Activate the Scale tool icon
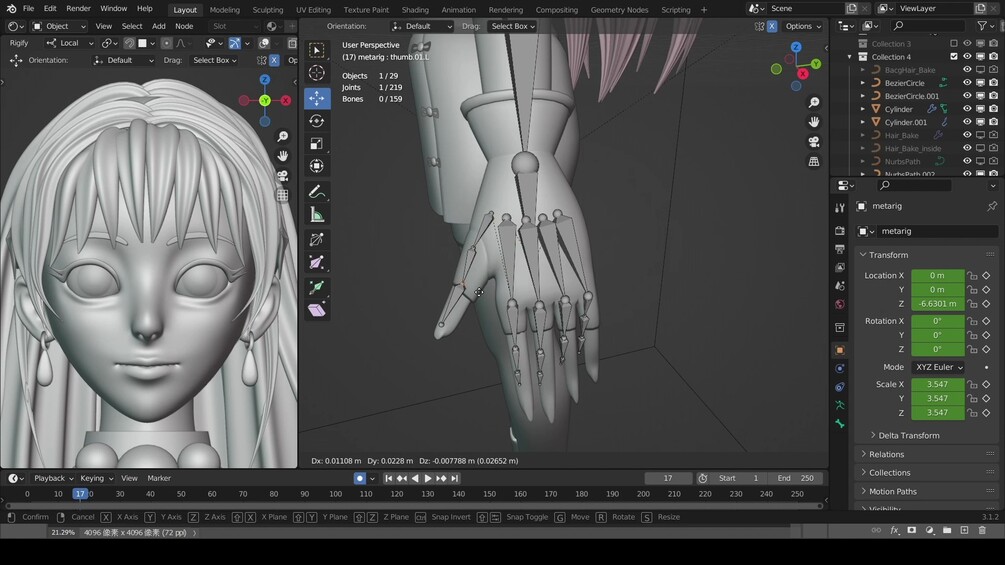Screen dimensions: 1005x565 (317, 144)
